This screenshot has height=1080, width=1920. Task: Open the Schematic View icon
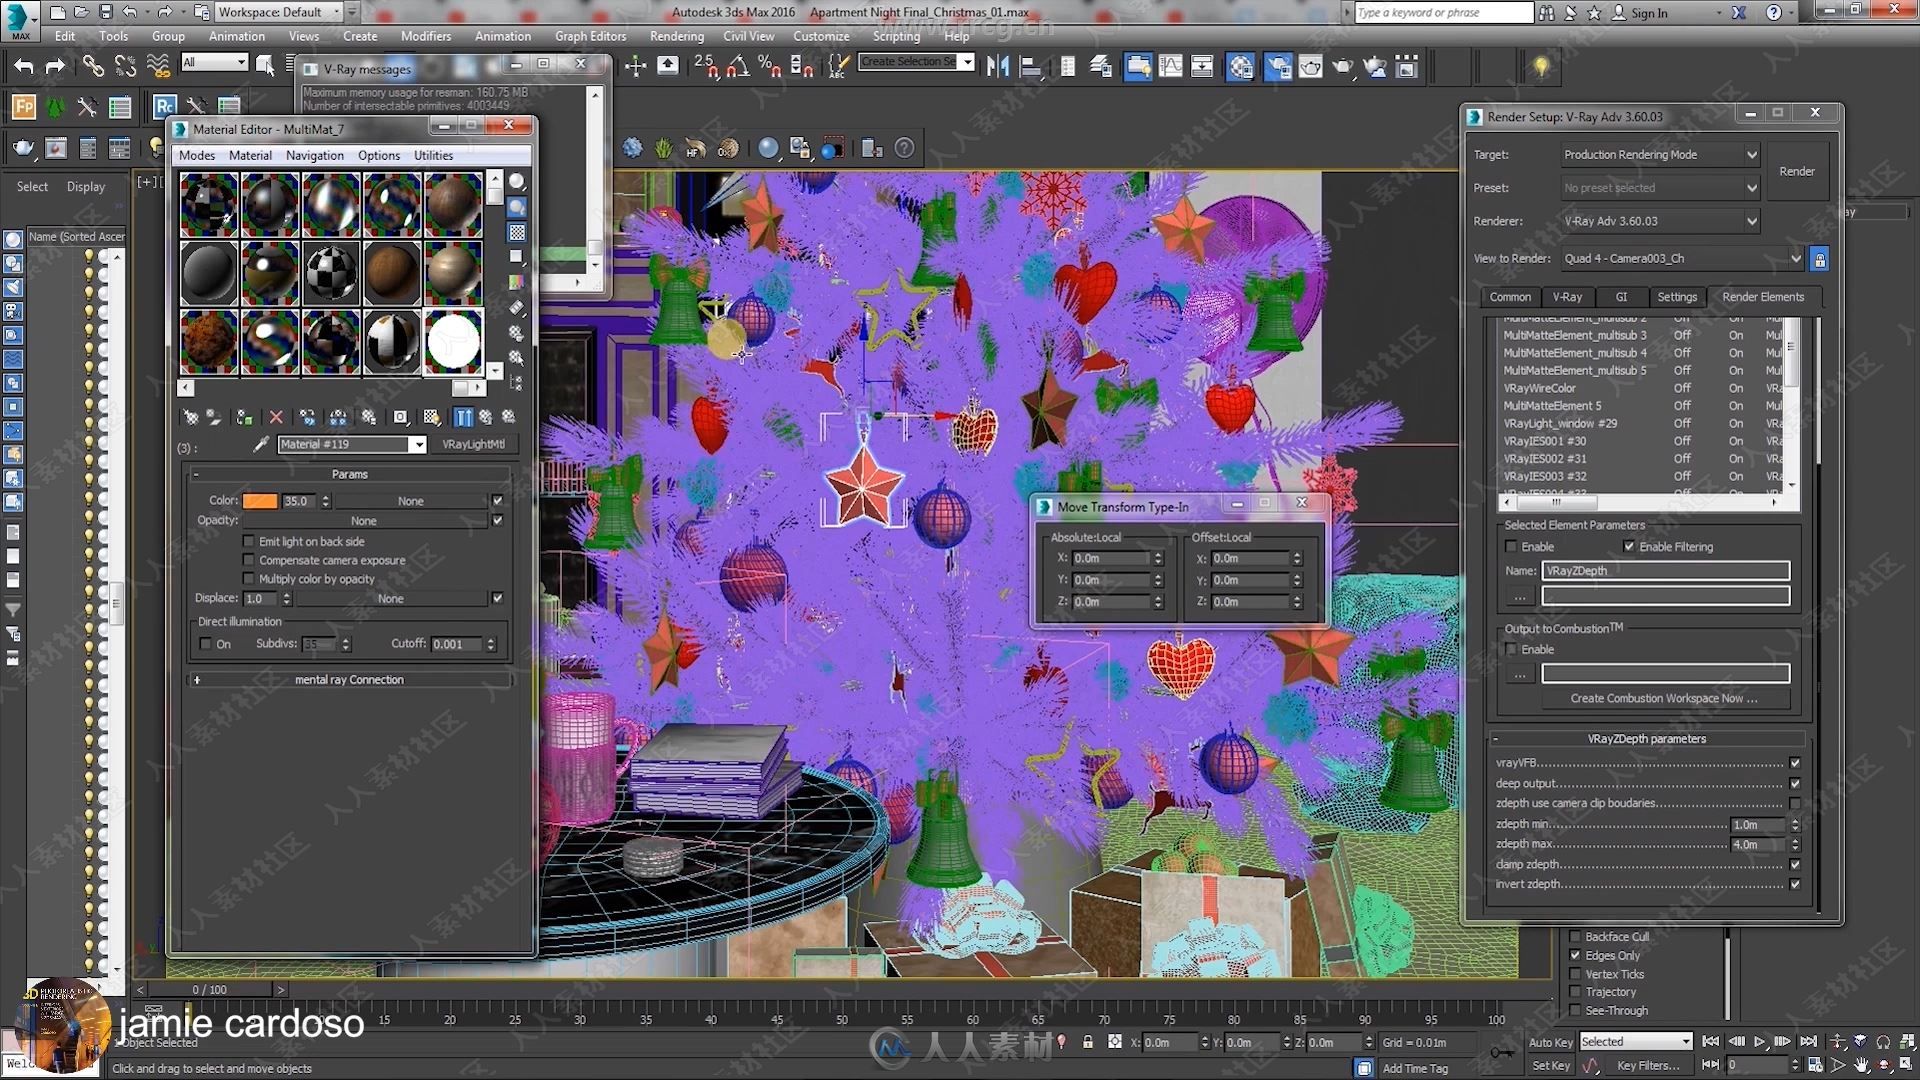click(1202, 66)
